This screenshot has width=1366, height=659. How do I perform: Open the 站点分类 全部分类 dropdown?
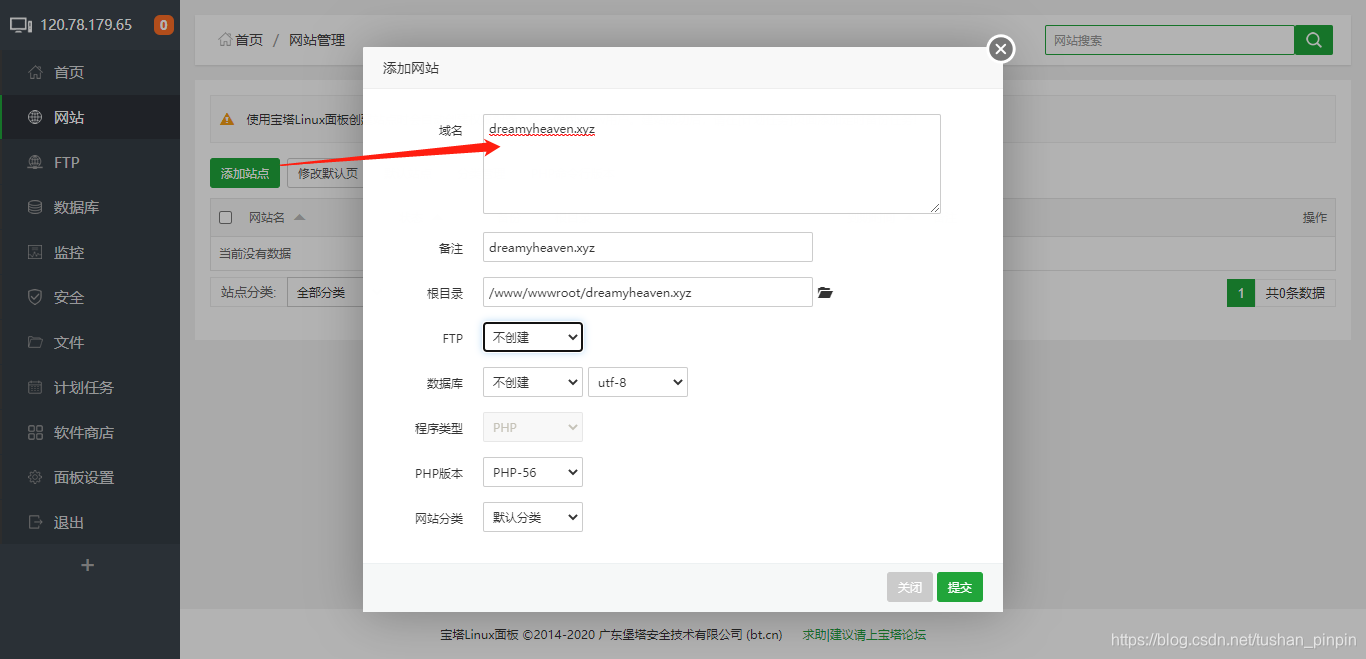tap(325, 293)
